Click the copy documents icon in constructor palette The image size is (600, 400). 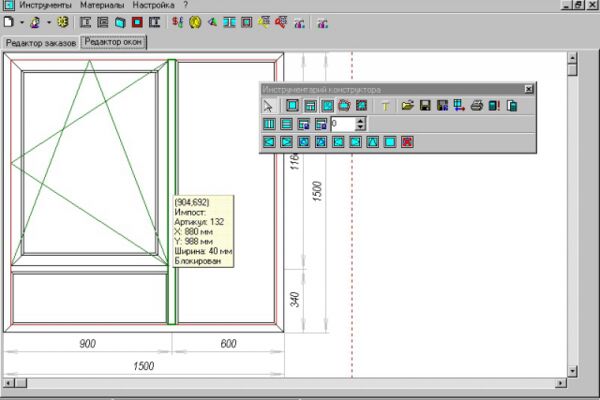[512, 105]
